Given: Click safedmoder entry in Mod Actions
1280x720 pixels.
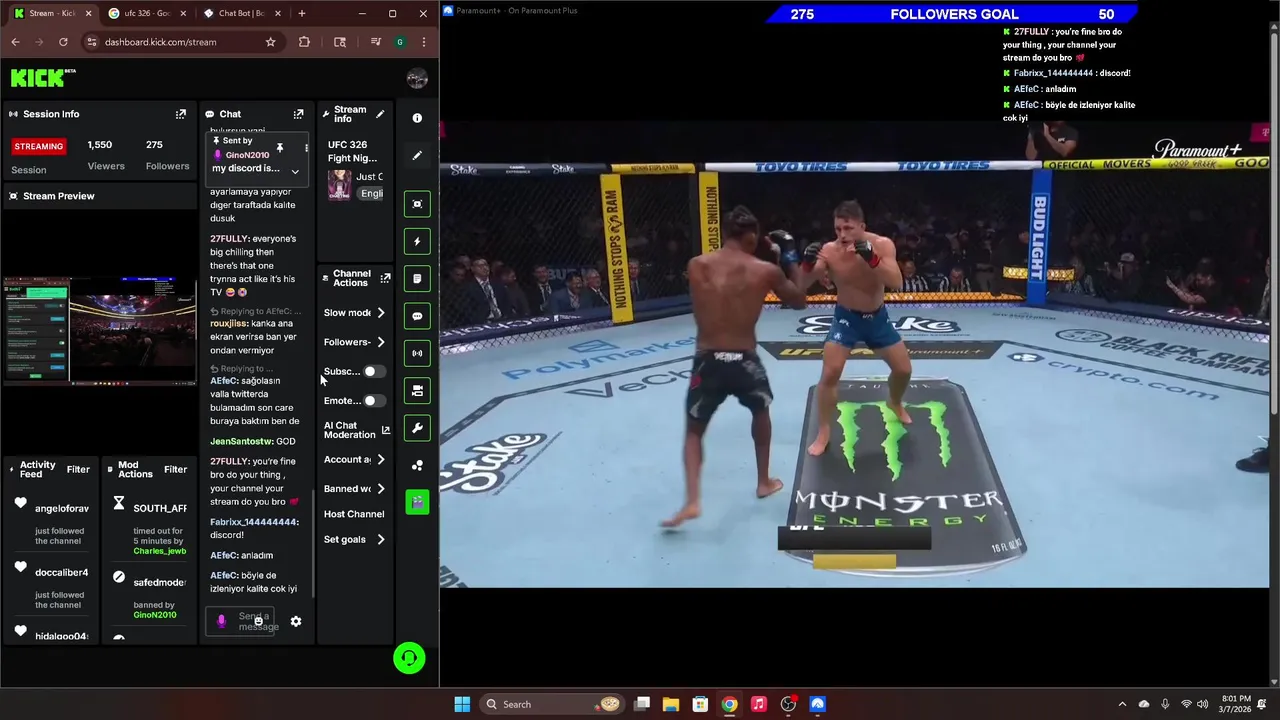Looking at the screenshot, I should click(x=160, y=583).
